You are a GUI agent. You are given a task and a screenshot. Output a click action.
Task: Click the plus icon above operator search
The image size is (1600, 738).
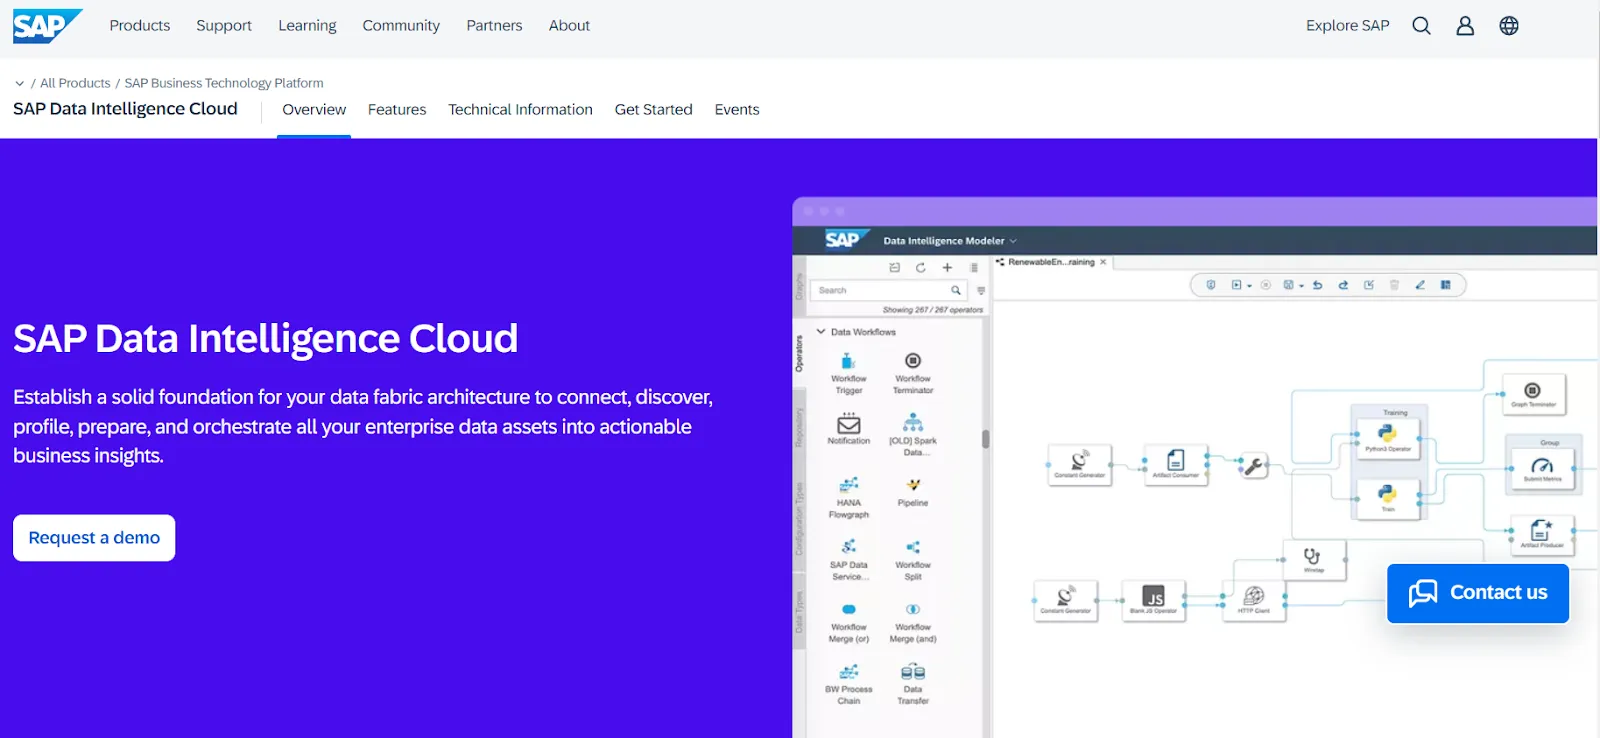(x=947, y=267)
